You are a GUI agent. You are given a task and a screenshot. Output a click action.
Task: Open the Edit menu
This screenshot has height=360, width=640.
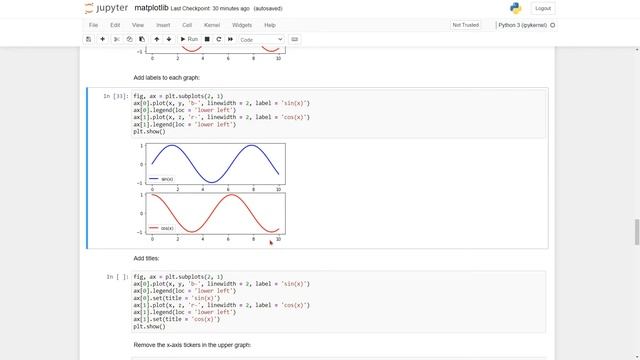115,25
